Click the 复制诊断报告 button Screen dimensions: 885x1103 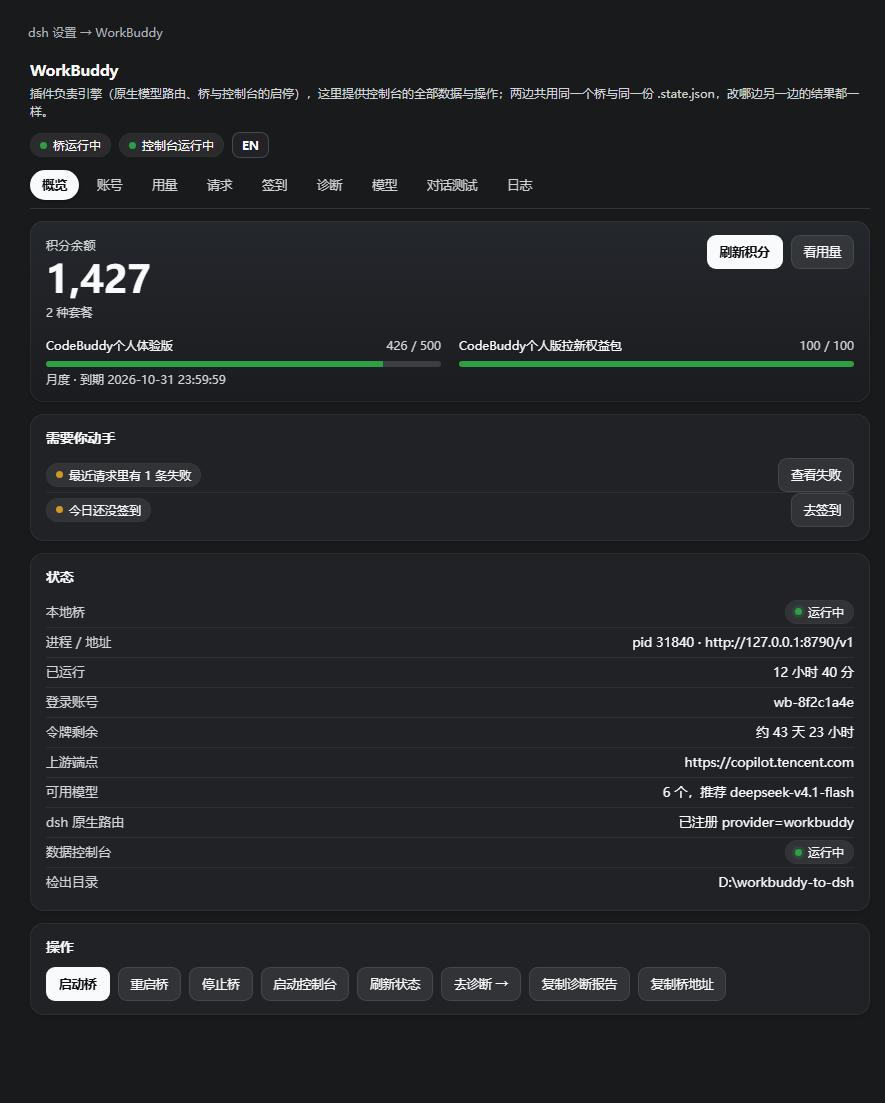click(579, 984)
